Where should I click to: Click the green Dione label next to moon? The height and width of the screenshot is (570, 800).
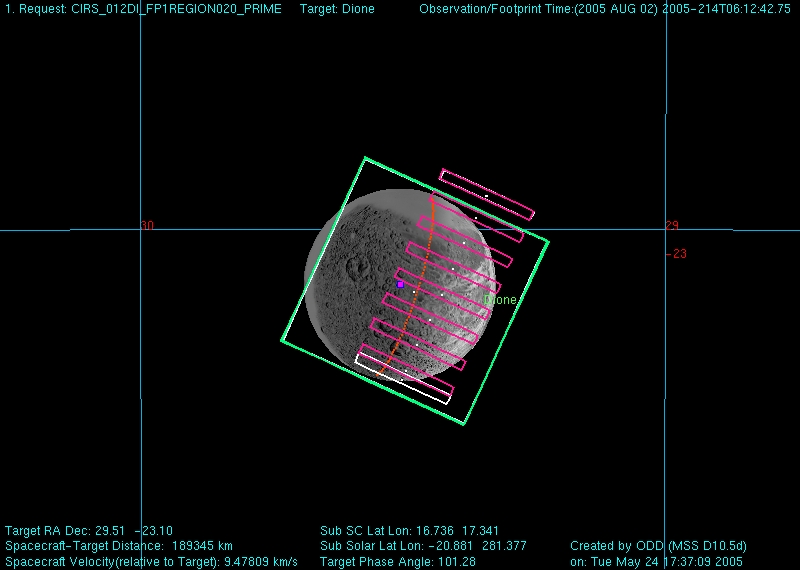[x=499, y=300]
